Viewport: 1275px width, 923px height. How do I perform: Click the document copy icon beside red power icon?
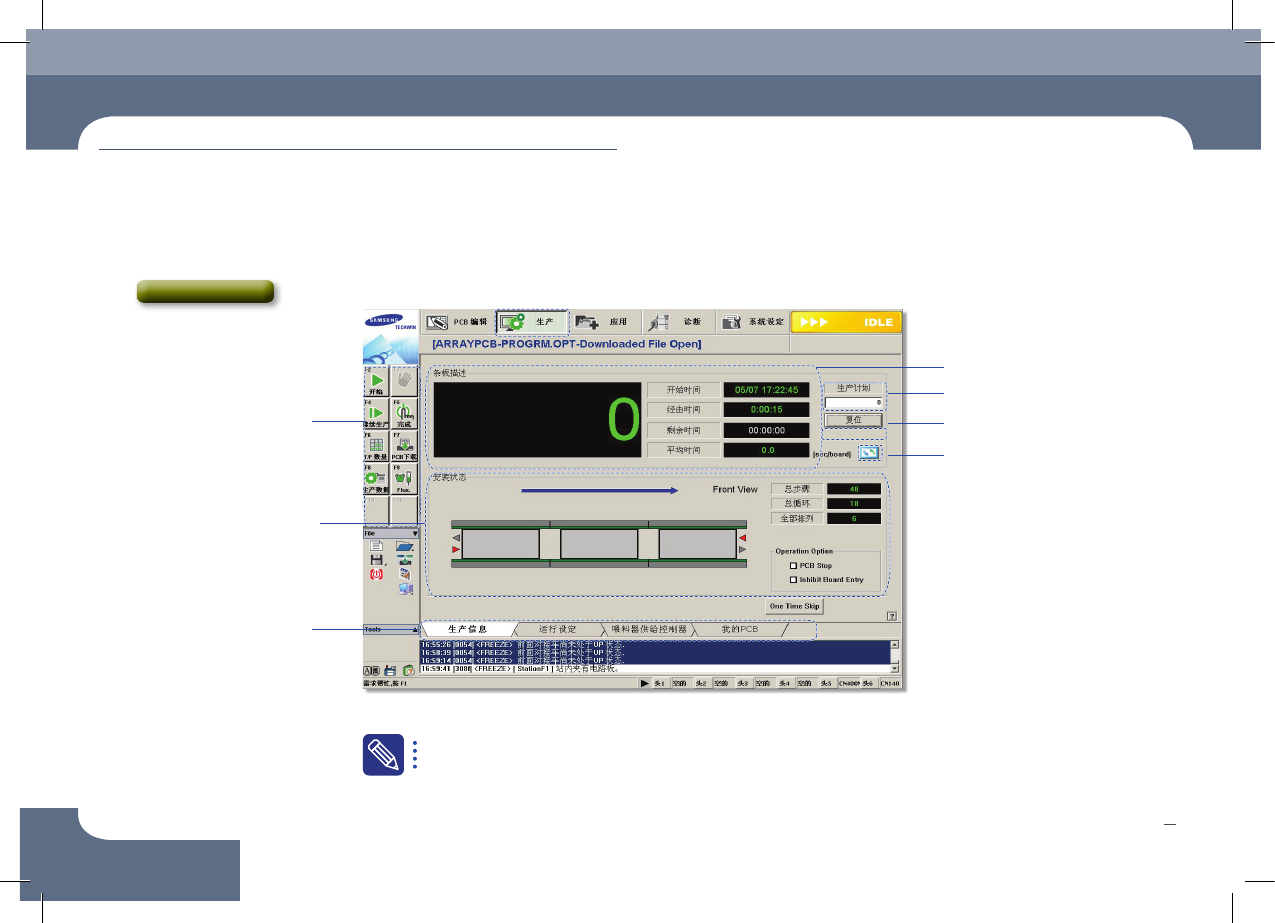[404, 575]
